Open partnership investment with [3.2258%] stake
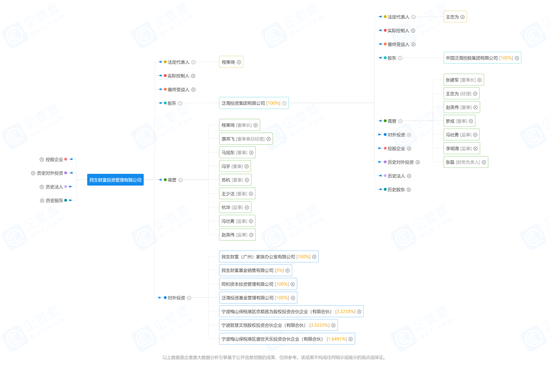The width and height of the screenshot is (550, 366). (291, 312)
